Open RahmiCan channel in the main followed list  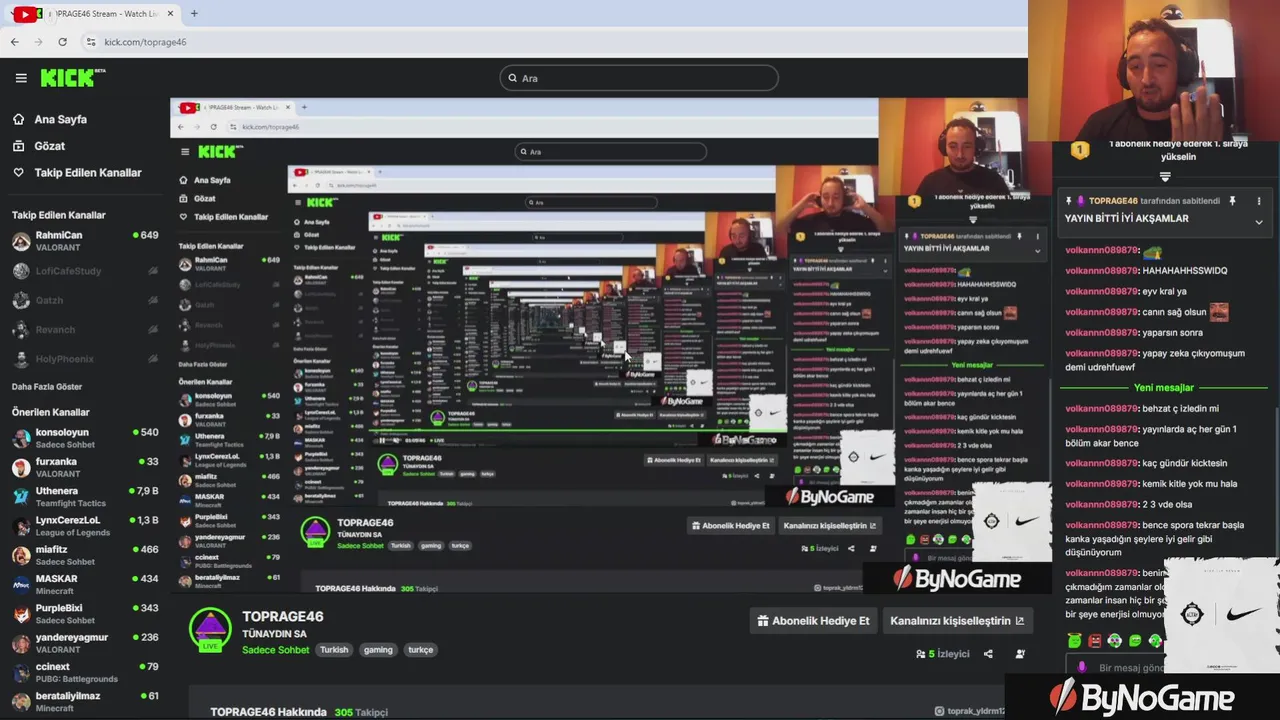coord(85,241)
